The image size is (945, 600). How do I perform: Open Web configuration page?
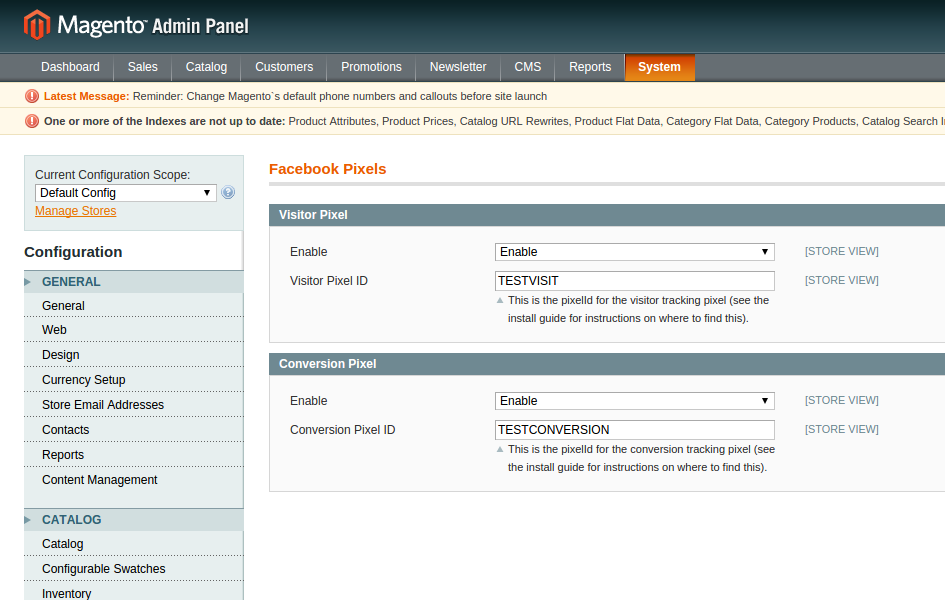coord(134,330)
